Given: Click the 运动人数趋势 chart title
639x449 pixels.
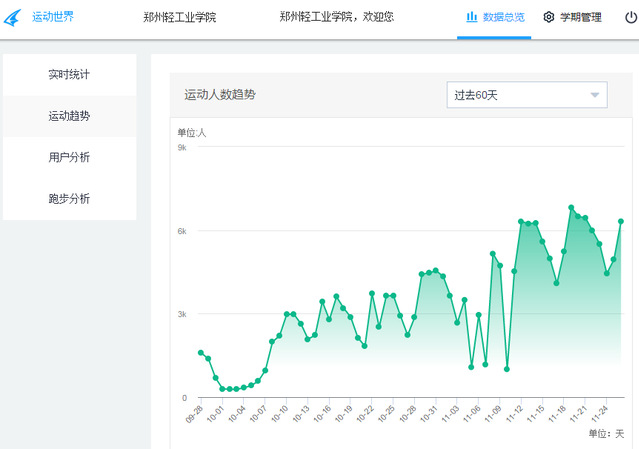Looking at the screenshot, I should point(220,96).
